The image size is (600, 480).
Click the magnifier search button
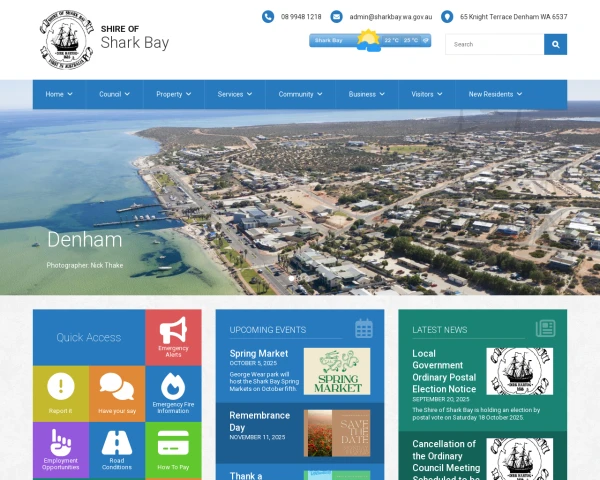point(556,44)
